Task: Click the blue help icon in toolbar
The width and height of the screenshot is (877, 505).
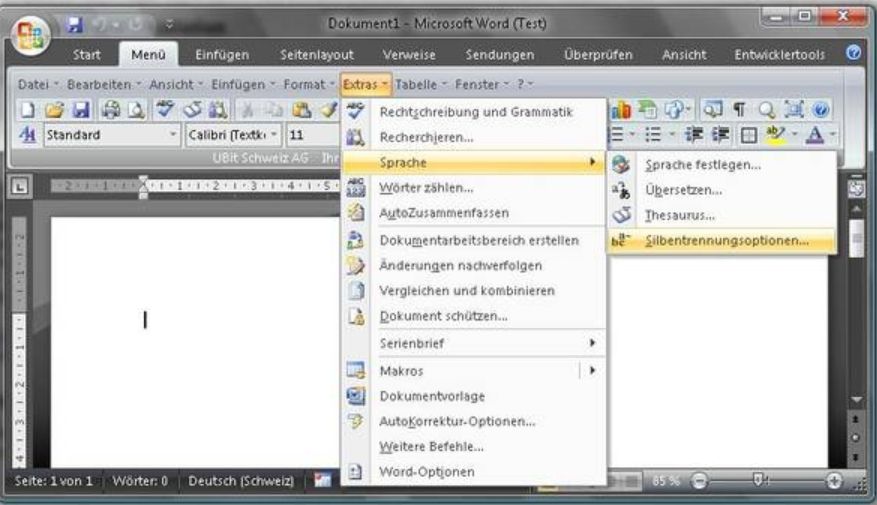Action: [x=821, y=110]
